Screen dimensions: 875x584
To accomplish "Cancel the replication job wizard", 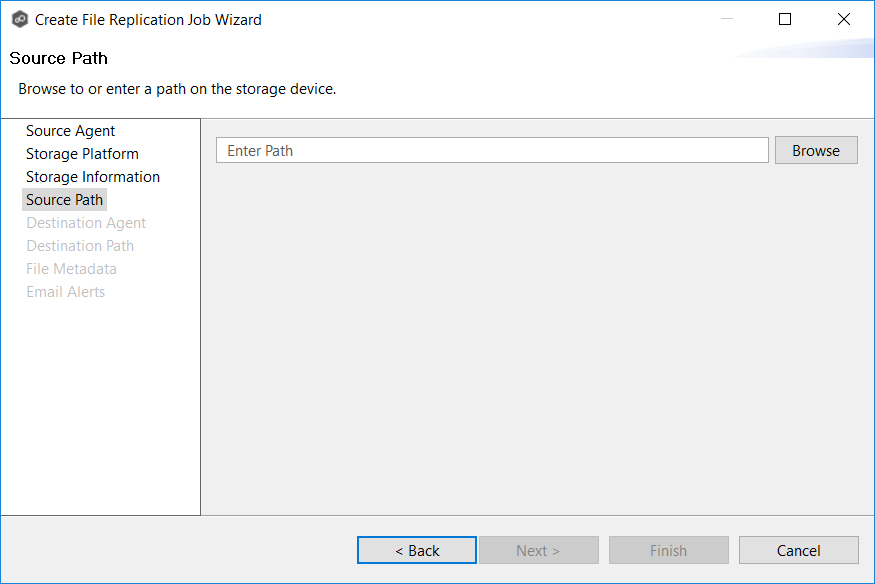I will (798, 550).
